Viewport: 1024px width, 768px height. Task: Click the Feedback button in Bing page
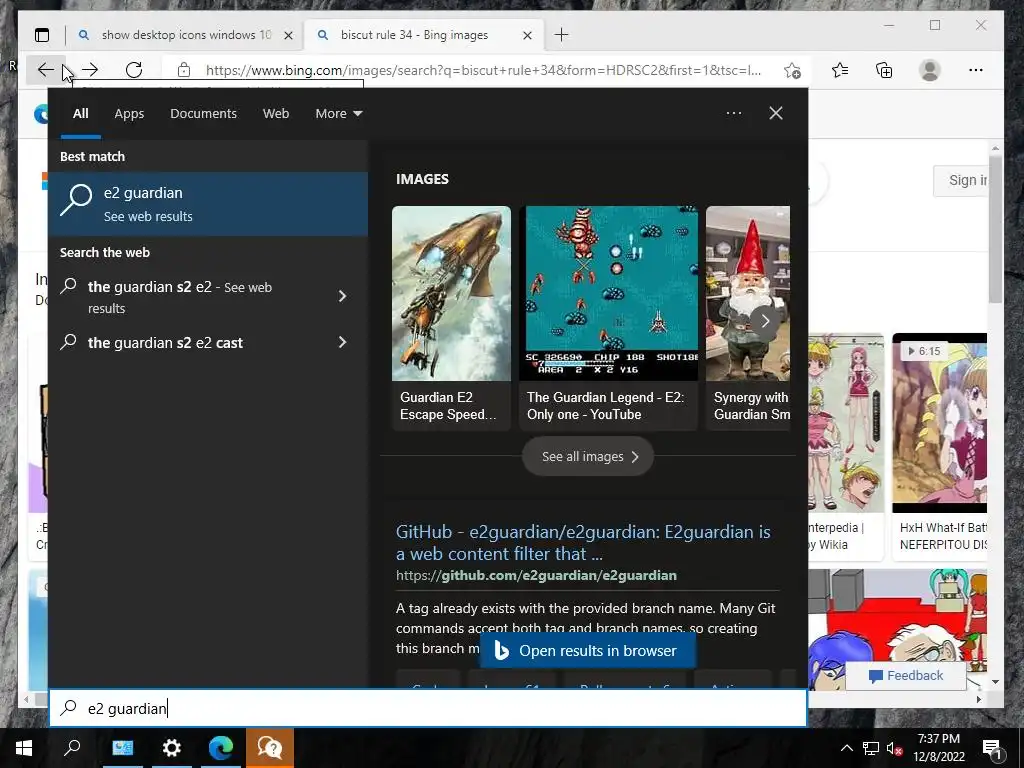[x=906, y=676]
